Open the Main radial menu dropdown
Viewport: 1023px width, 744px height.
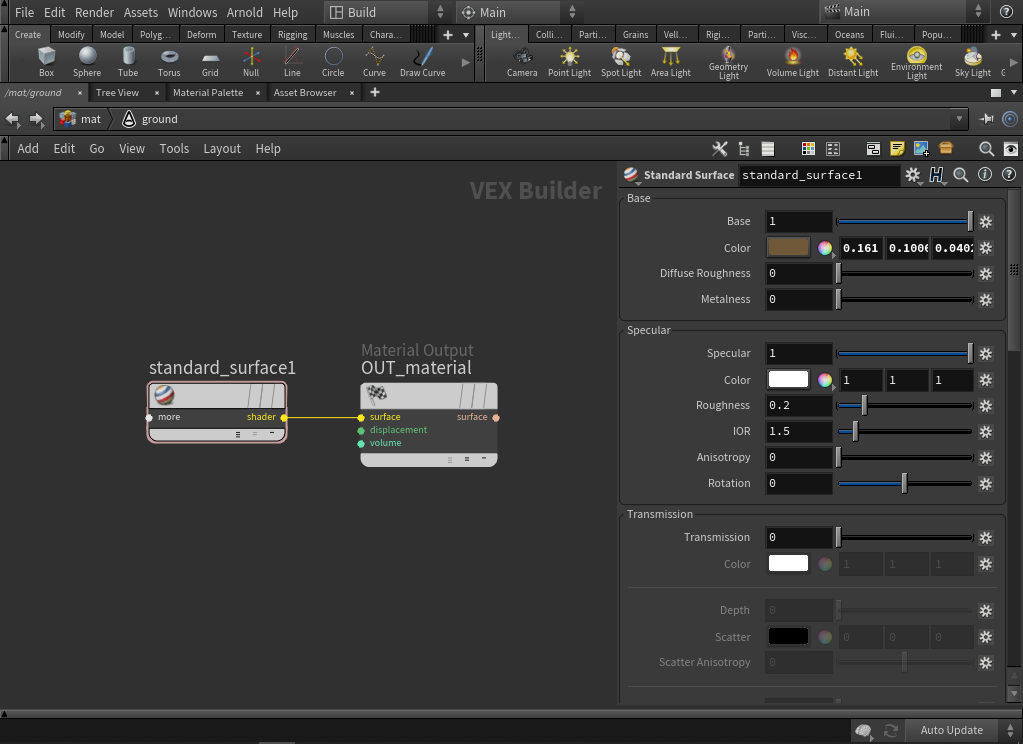tap(518, 12)
